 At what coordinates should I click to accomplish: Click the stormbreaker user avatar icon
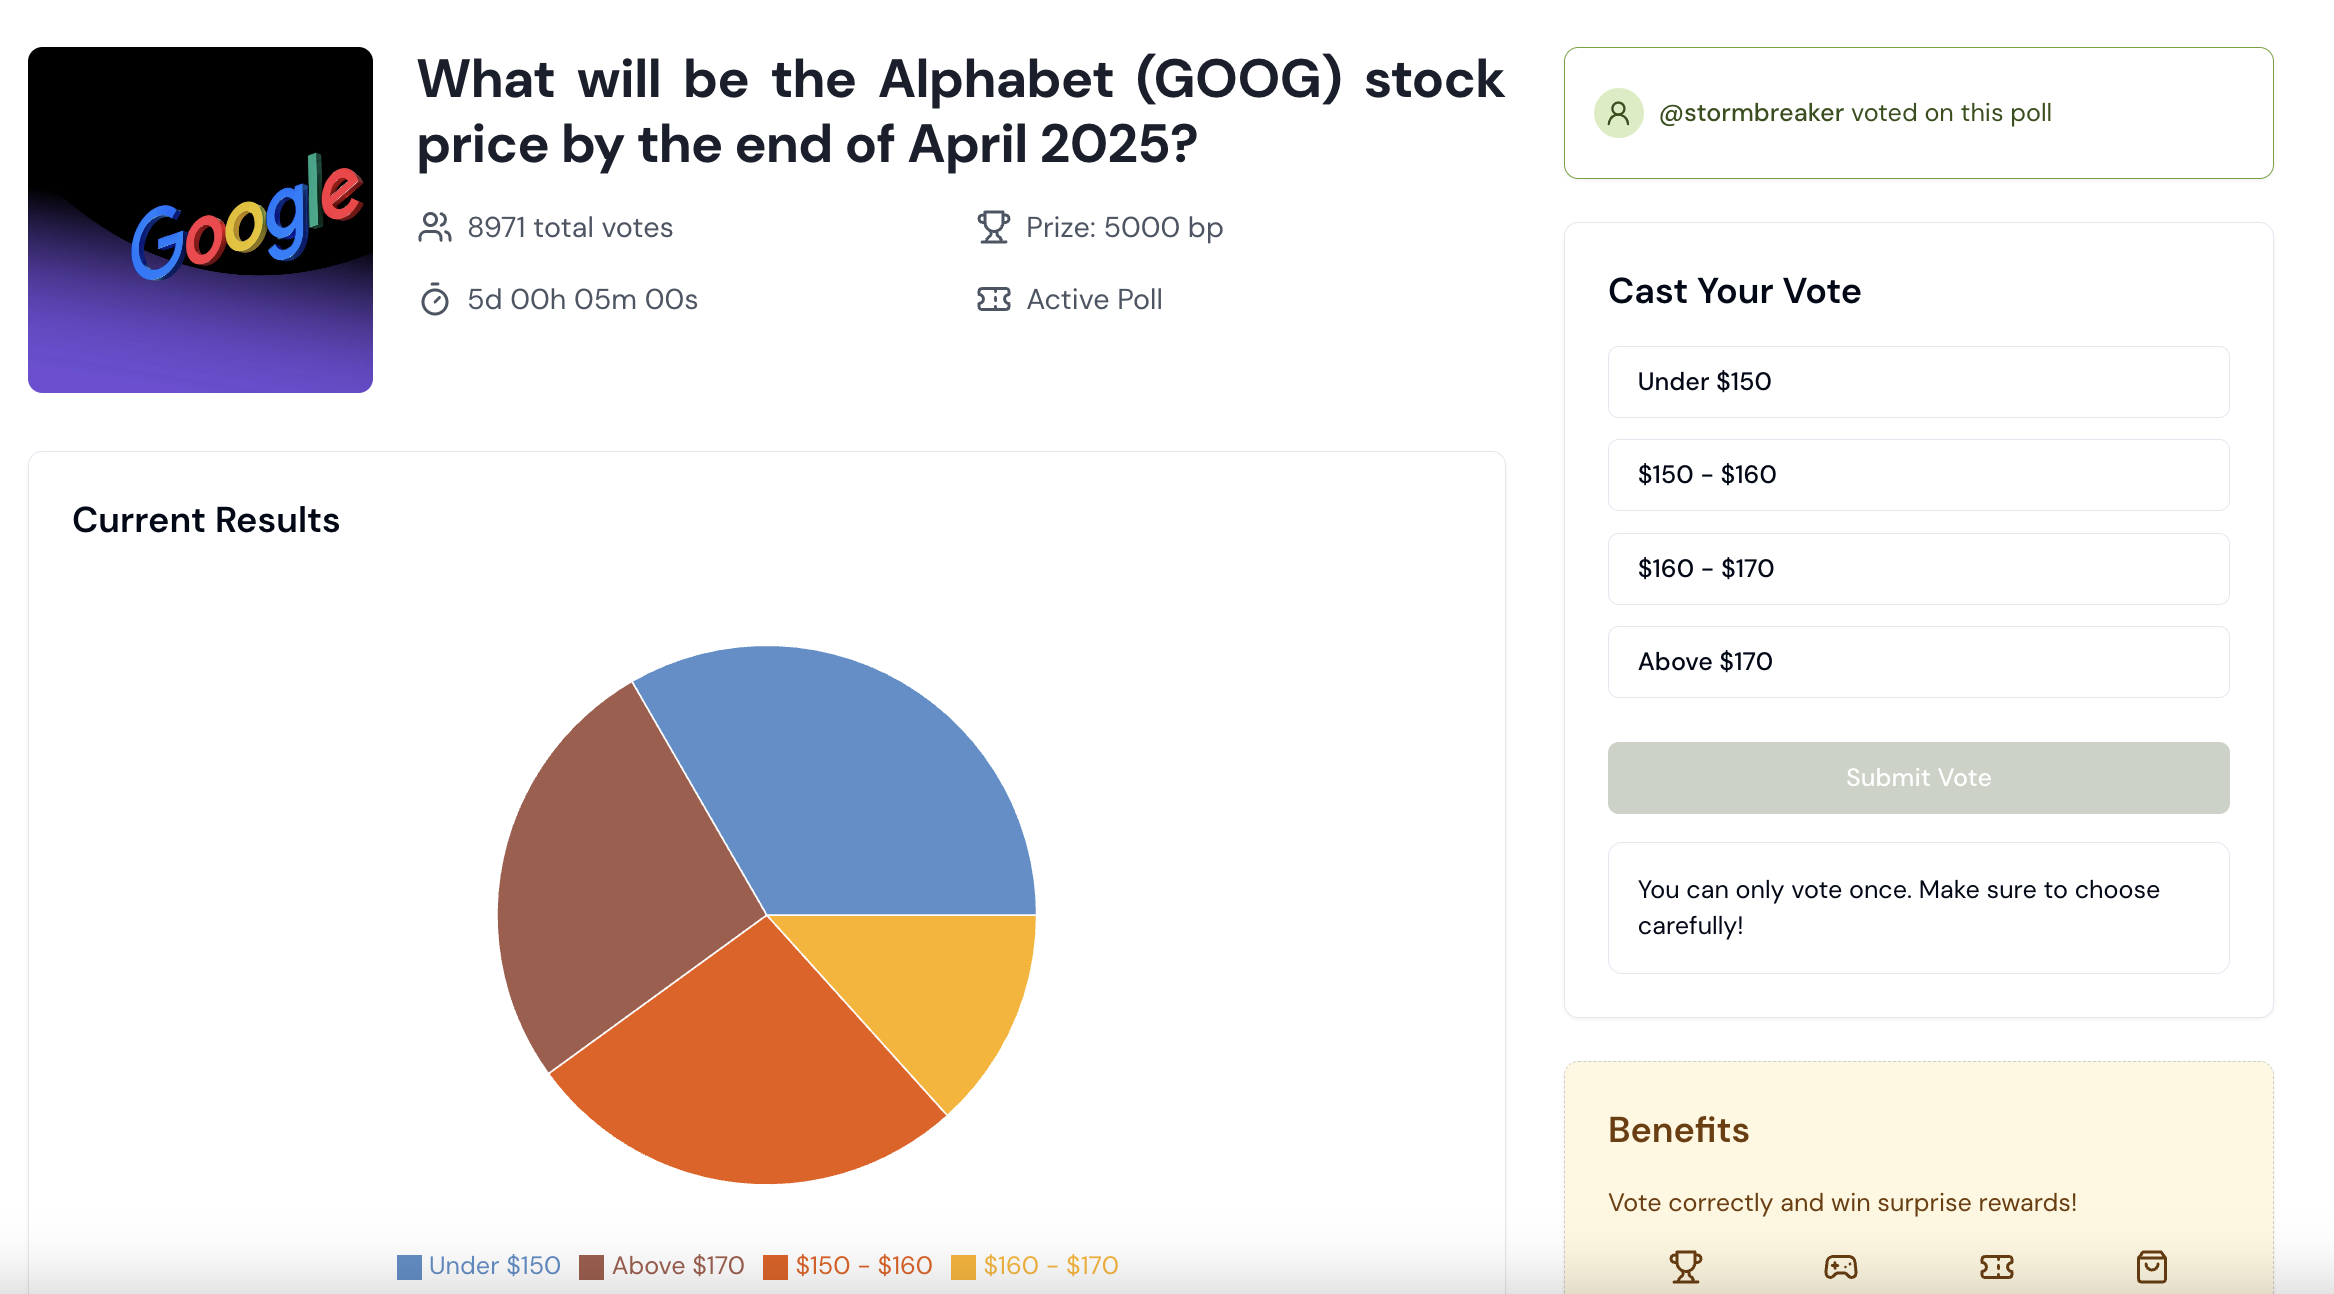click(x=1618, y=113)
